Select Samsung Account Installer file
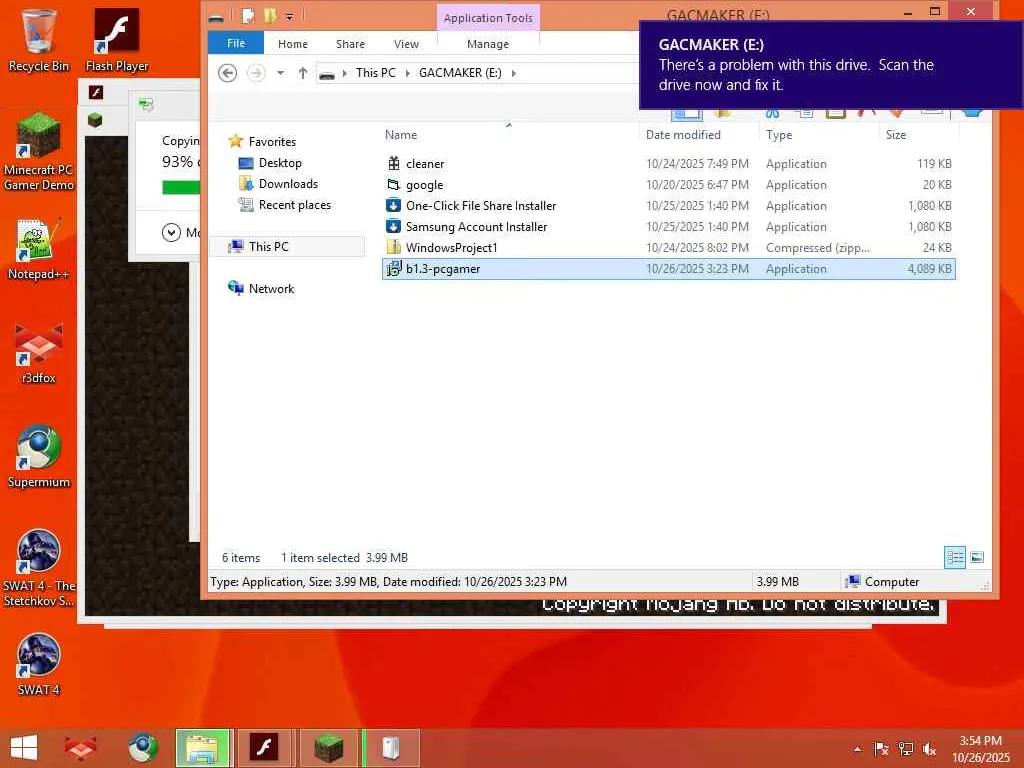This screenshot has height=768, width=1024. [x=669, y=226]
